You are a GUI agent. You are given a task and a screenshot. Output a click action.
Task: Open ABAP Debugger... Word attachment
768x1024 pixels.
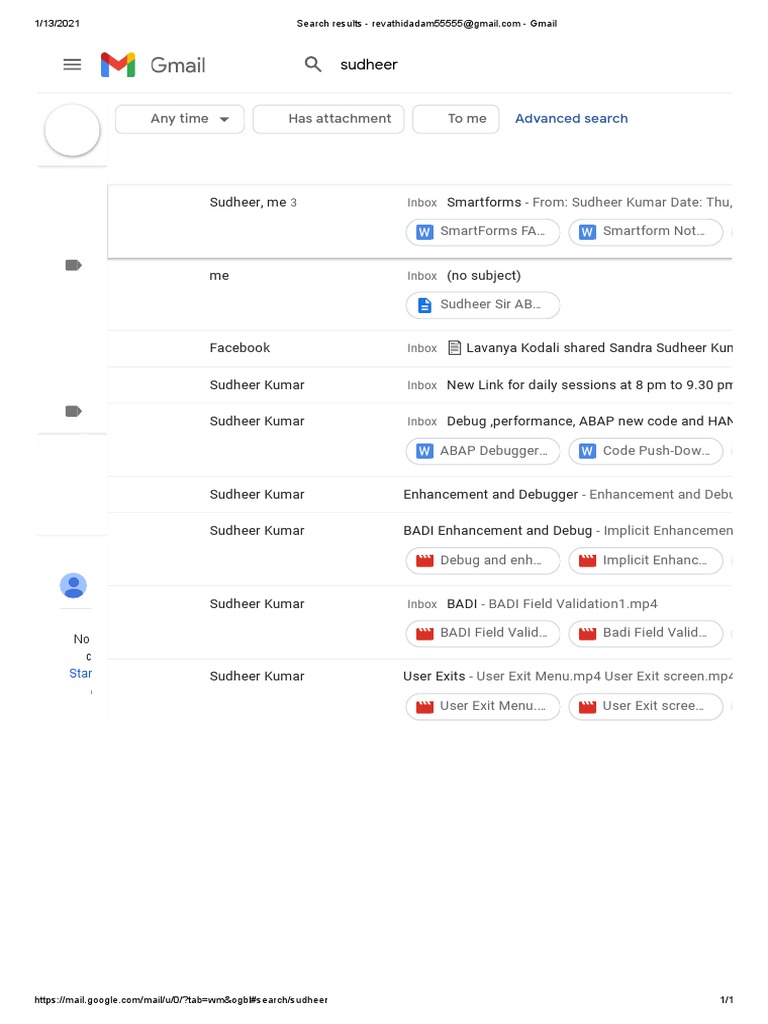click(483, 451)
